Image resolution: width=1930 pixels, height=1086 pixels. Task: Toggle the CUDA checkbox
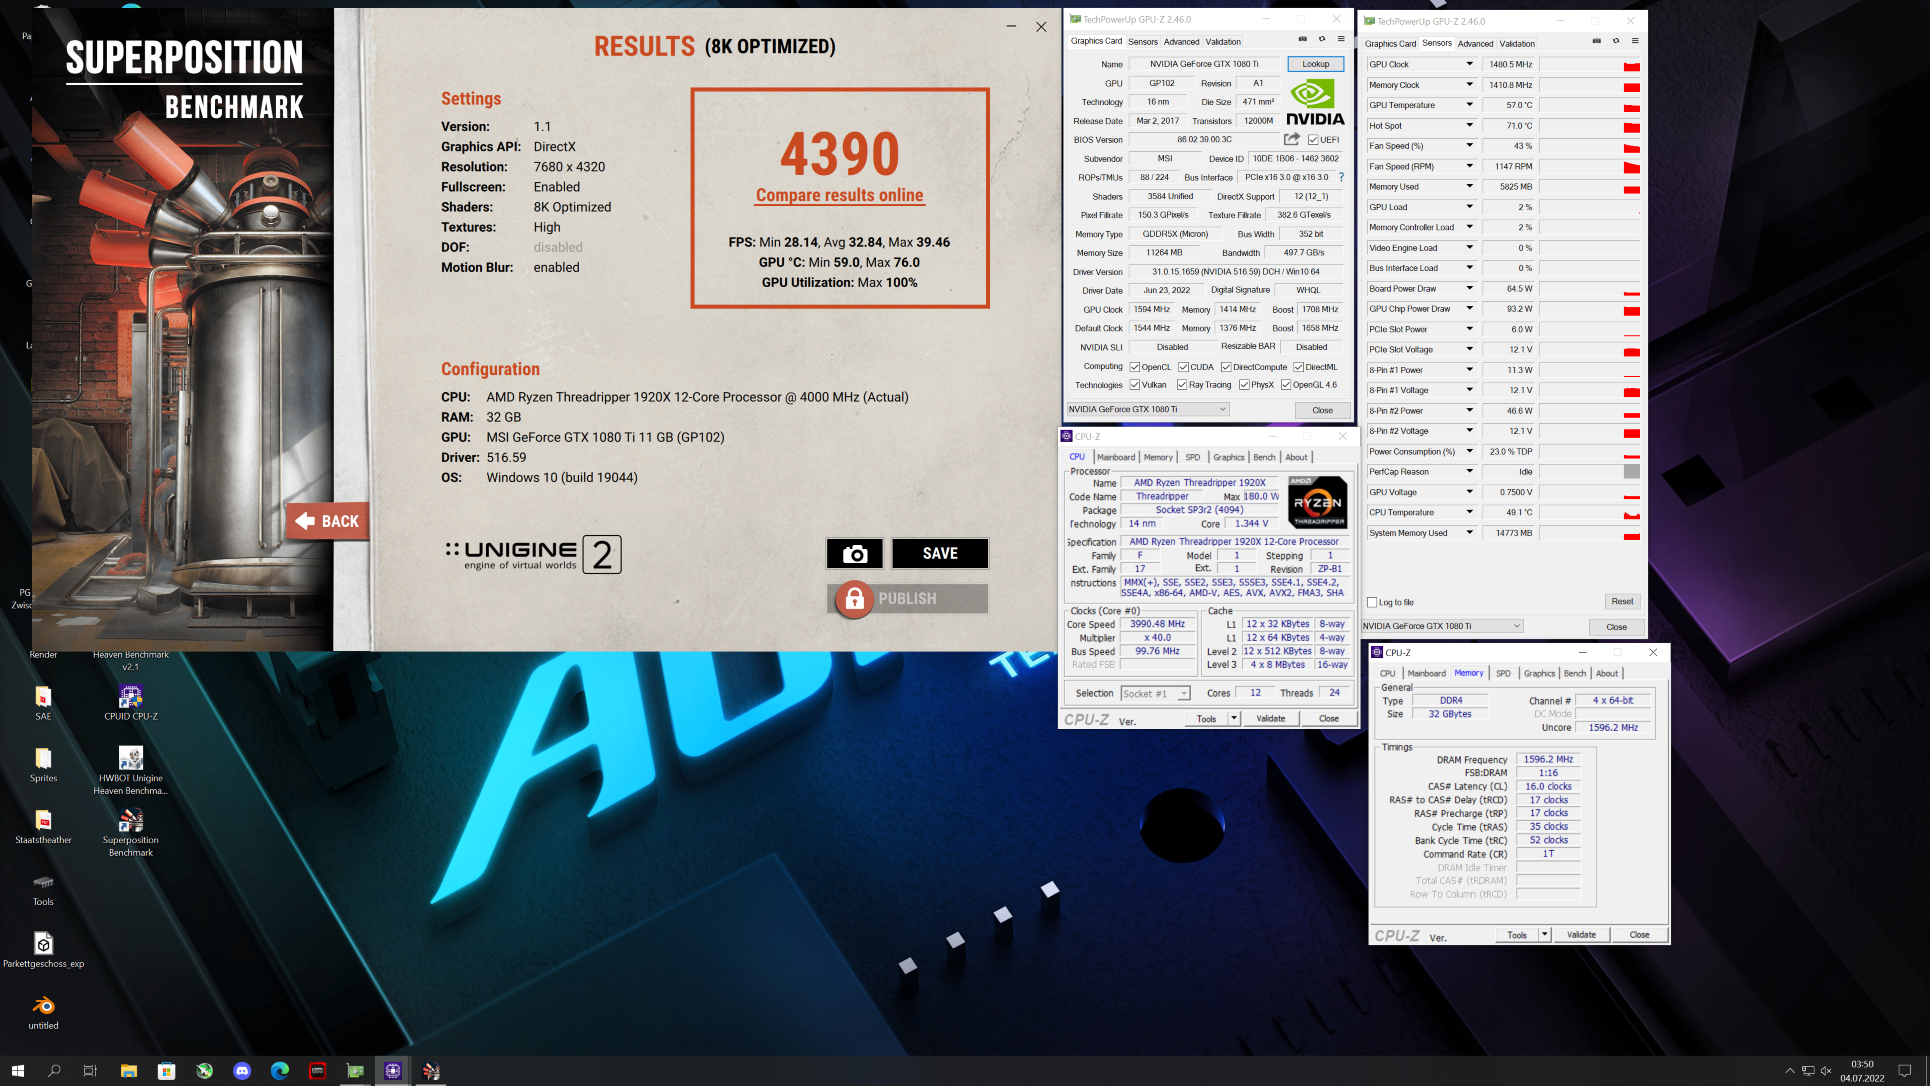pyautogui.click(x=1183, y=367)
